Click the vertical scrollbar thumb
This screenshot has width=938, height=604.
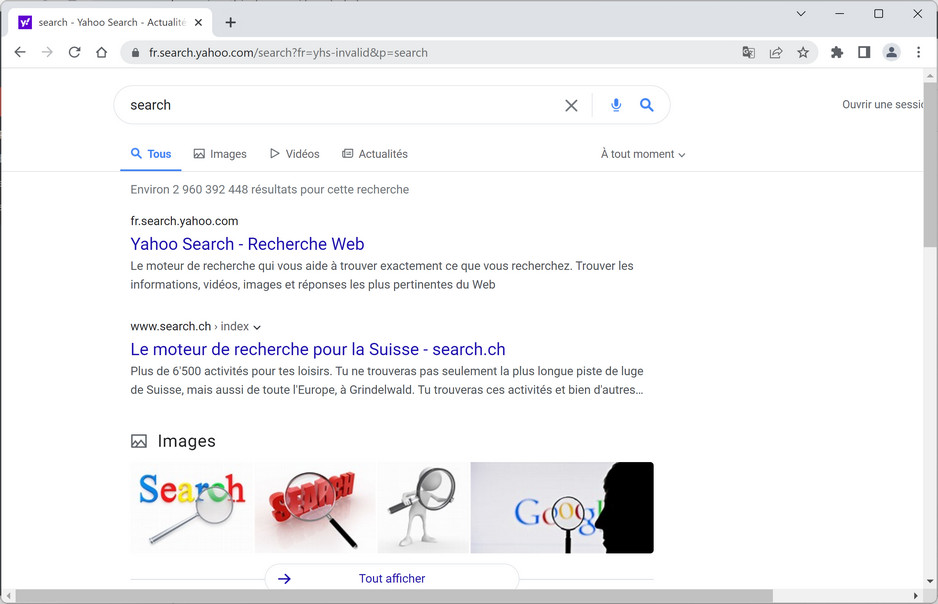tap(930, 164)
